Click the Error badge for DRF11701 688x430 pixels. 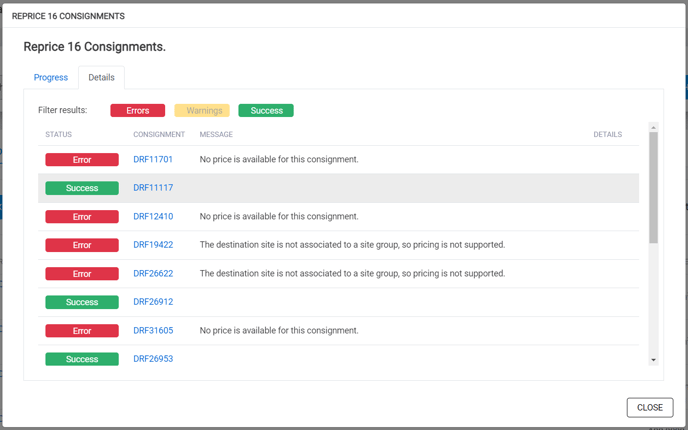coord(82,160)
